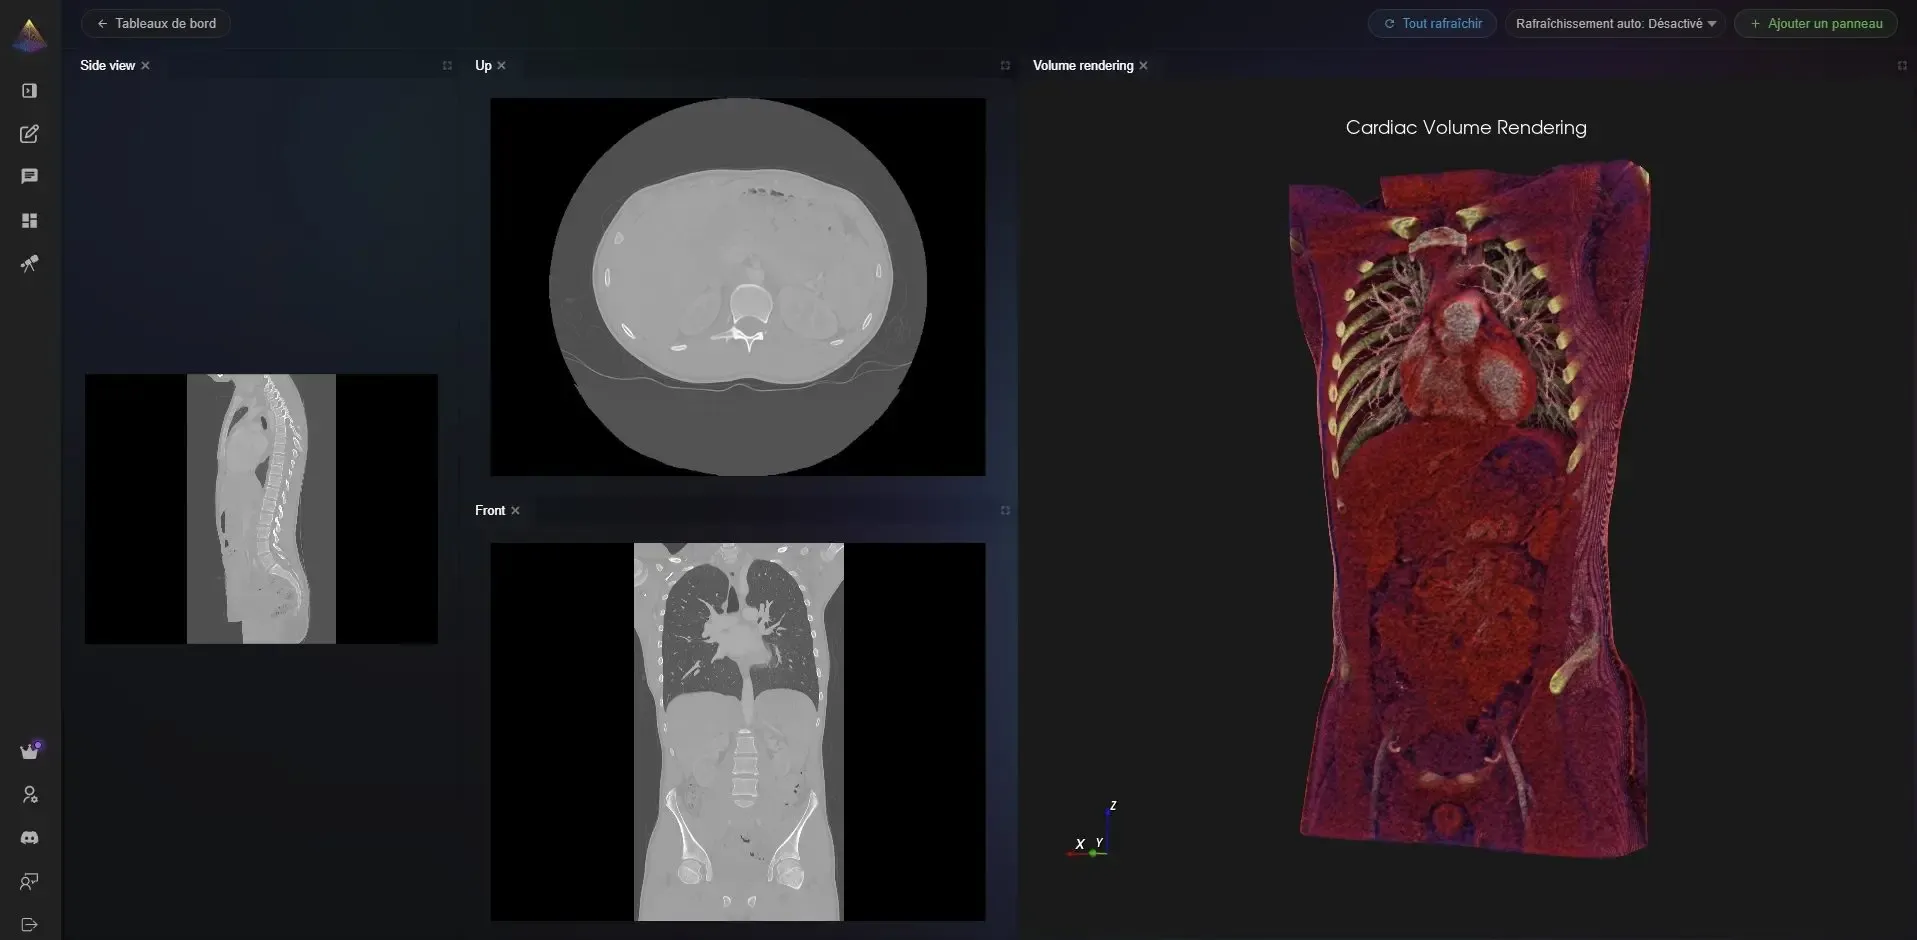Click the Discord icon in sidebar
The image size is (1917, 940).
tap(29, 838)
